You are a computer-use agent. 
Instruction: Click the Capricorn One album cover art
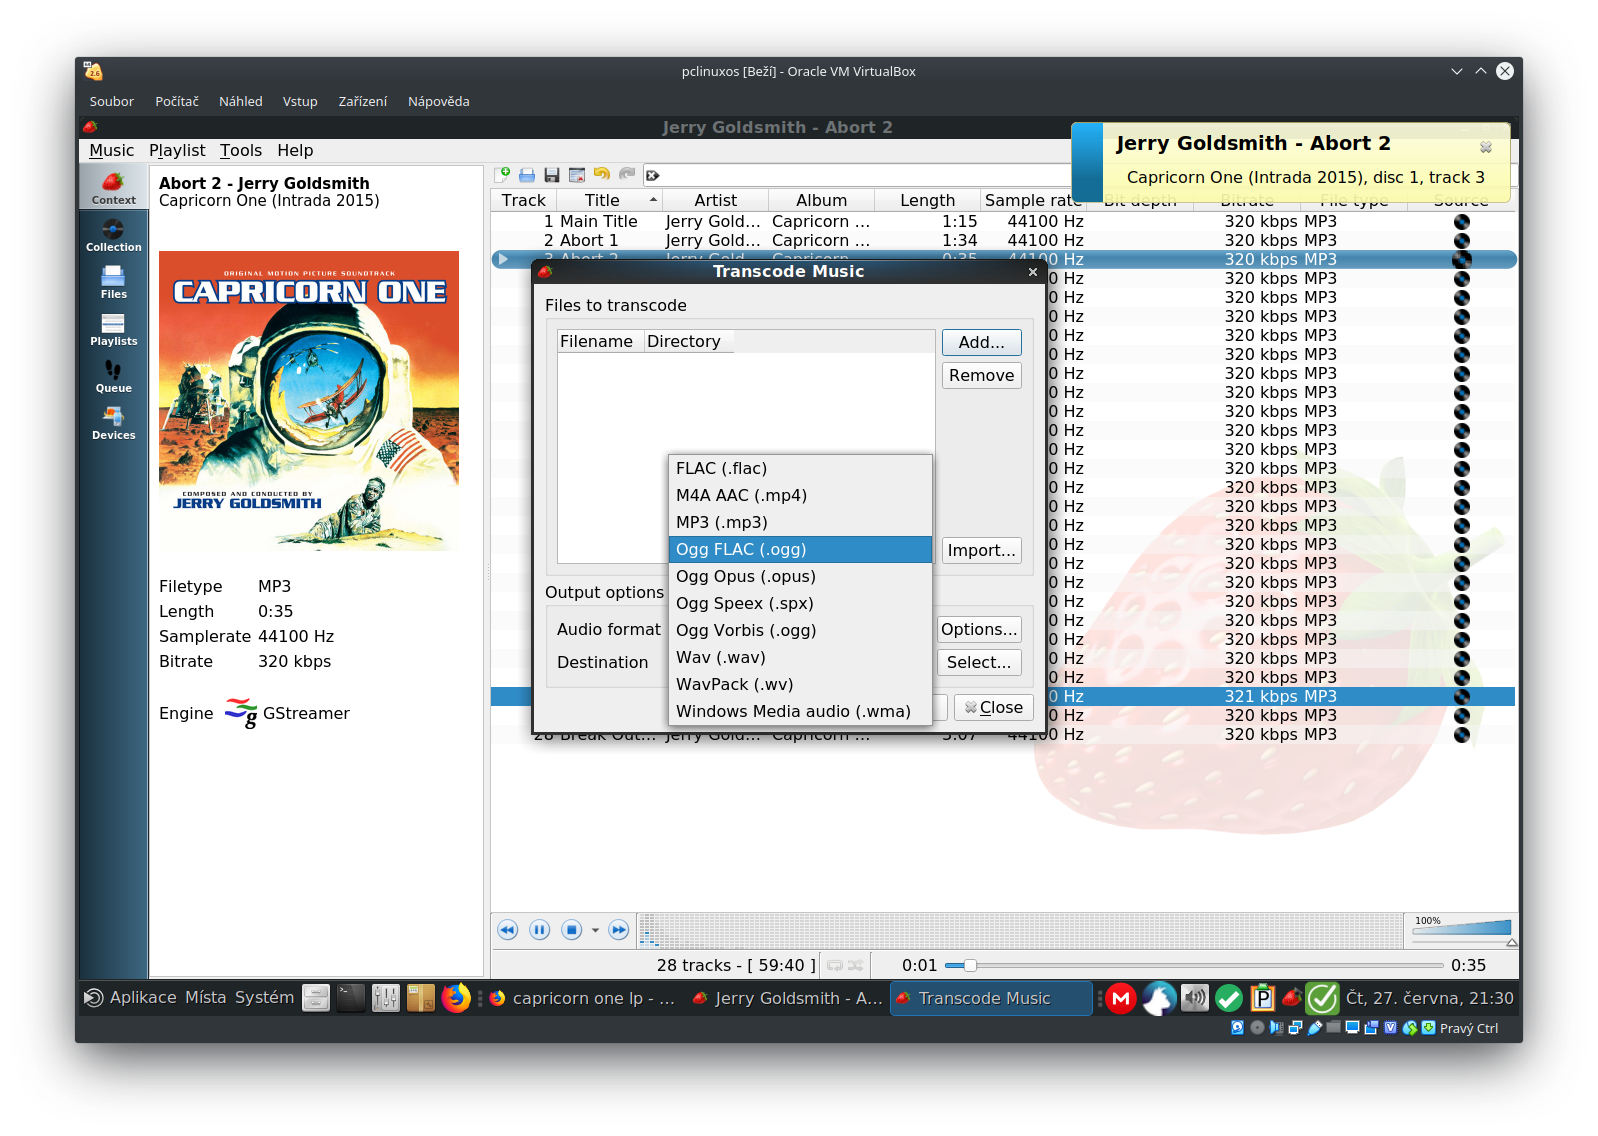click(309, 401)
